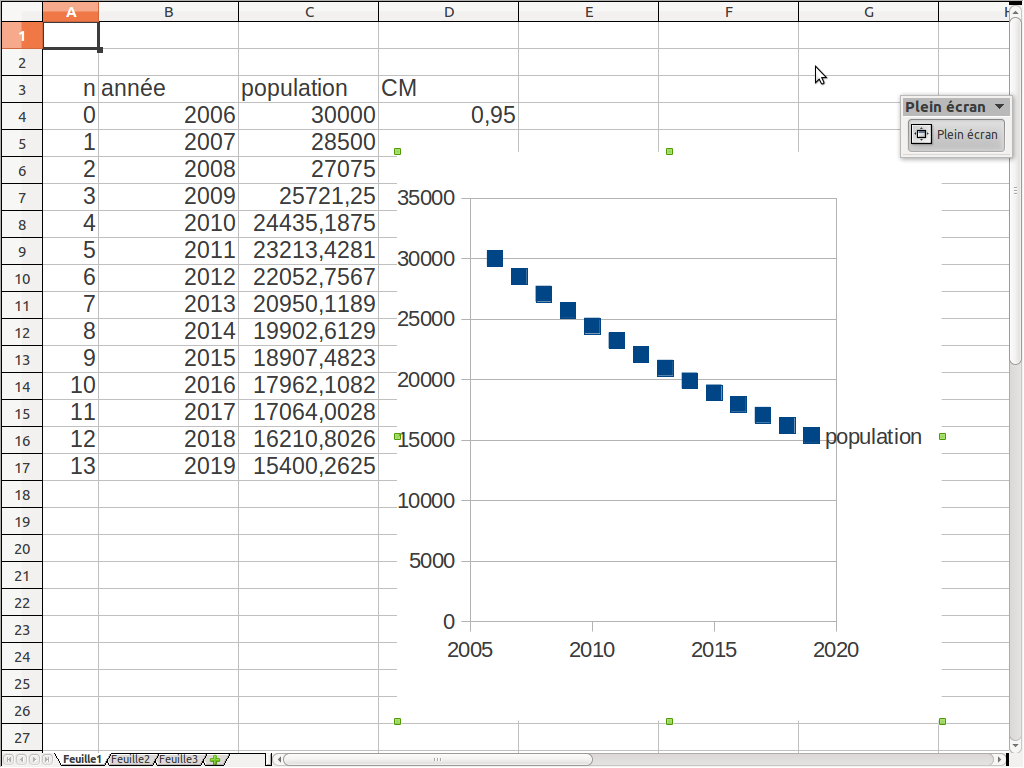1024x768 pixels.
Task: Click the previous sheet navigation arrow
Action: 21,759
